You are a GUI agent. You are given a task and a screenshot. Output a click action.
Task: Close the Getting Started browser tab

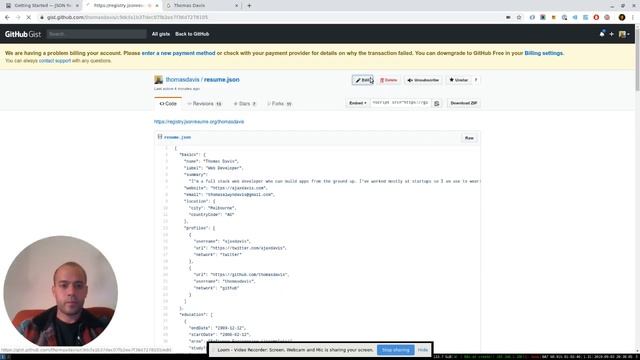click(77, 6)
